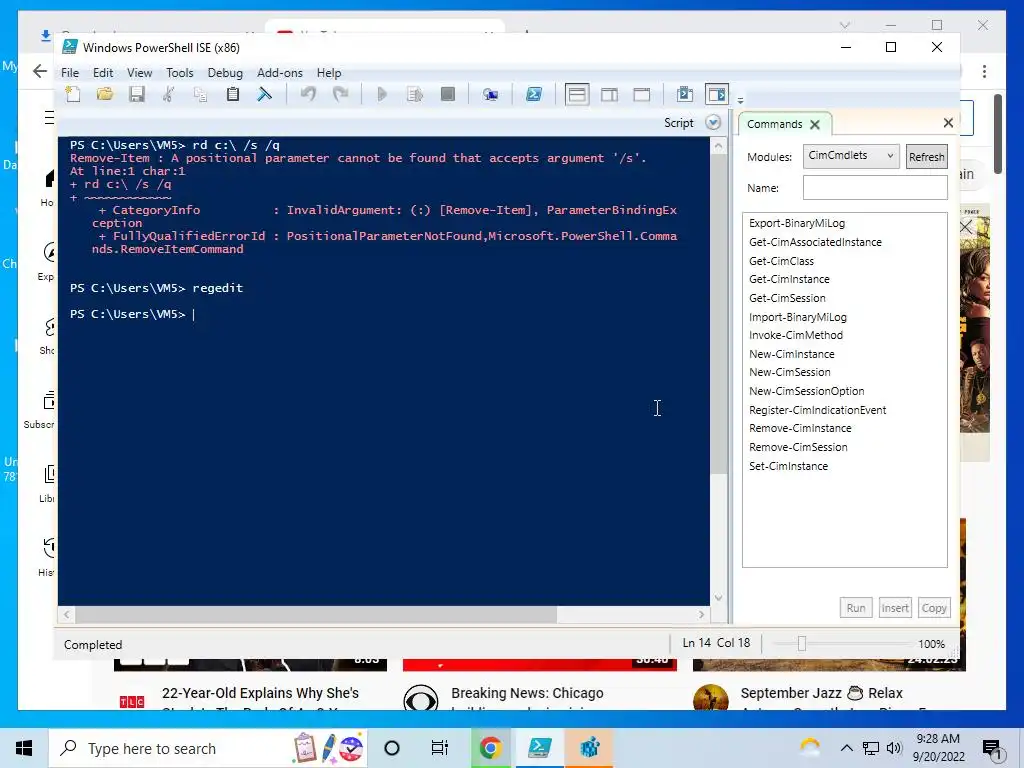Show script pane on top layout icon
This screenshot has height=768, width=1024.
tap(577, 95)
